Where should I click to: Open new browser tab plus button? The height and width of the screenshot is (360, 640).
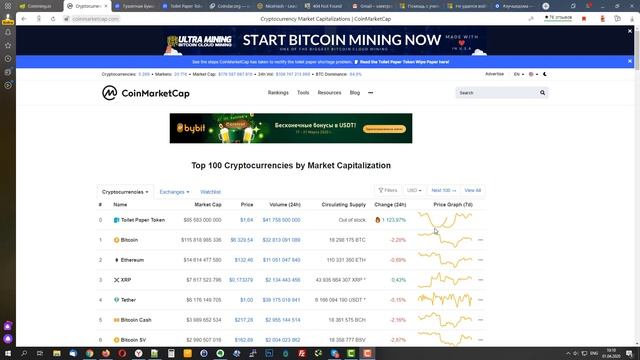[x=546, y=6]
